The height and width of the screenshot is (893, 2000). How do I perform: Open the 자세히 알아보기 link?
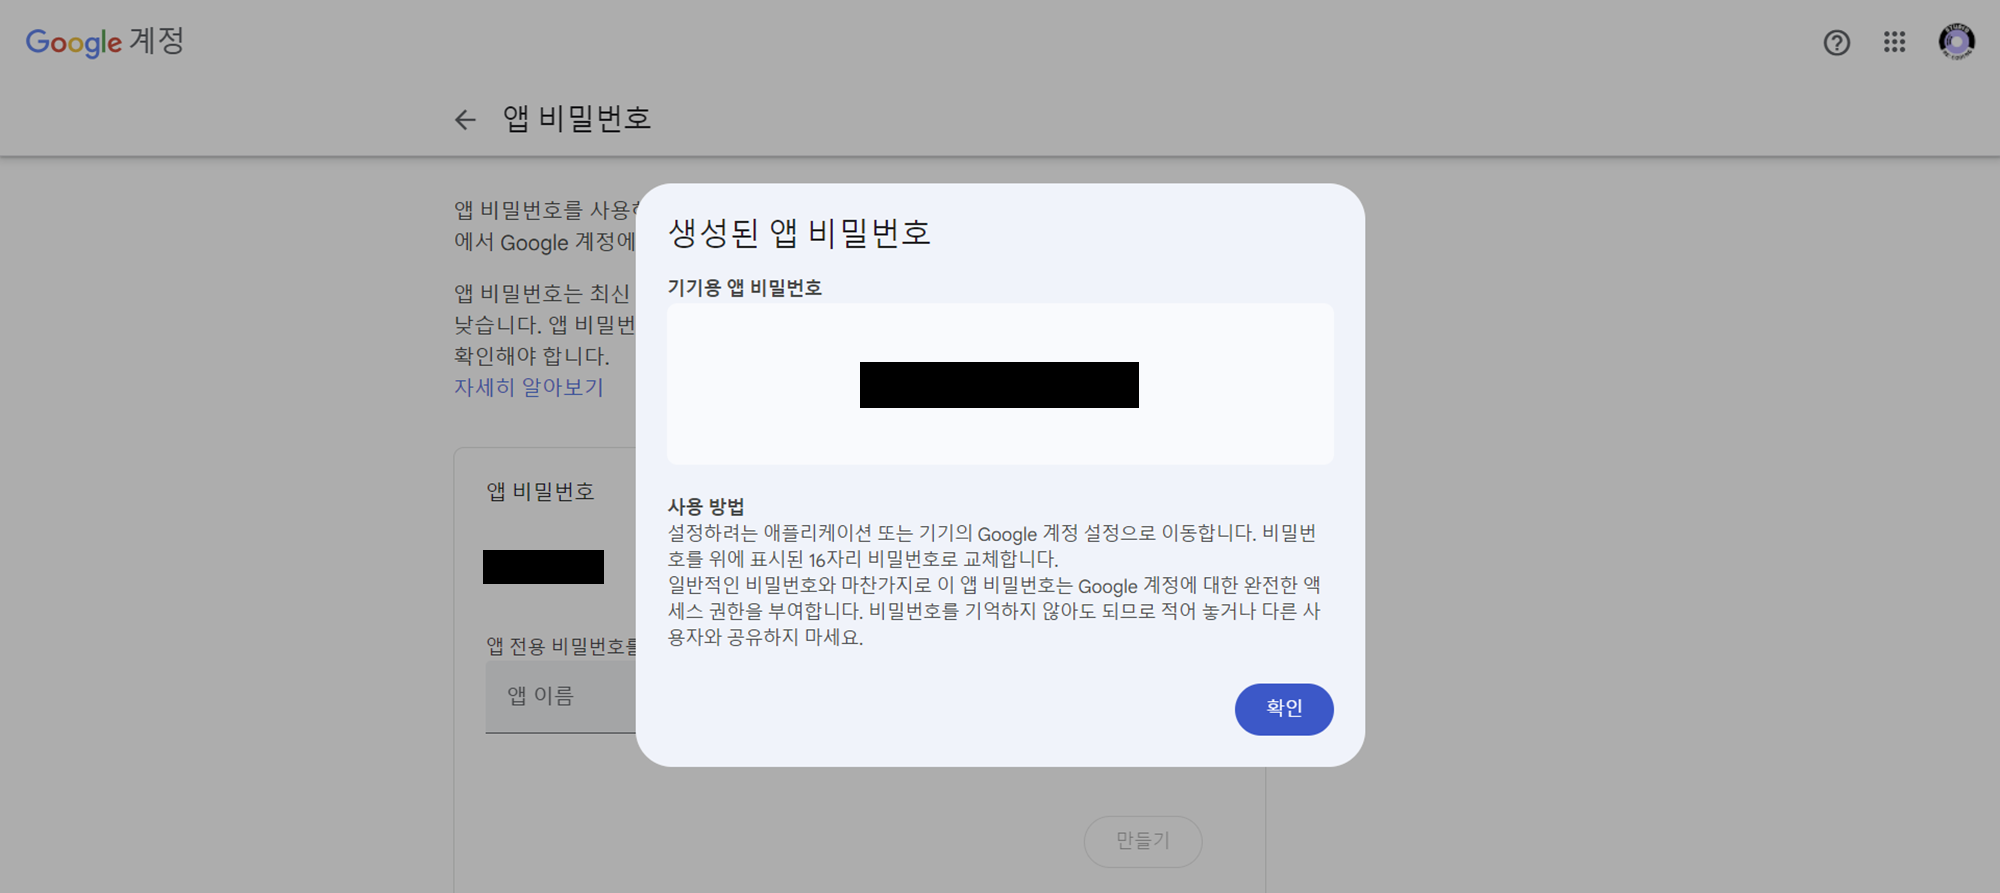(529, 387)
